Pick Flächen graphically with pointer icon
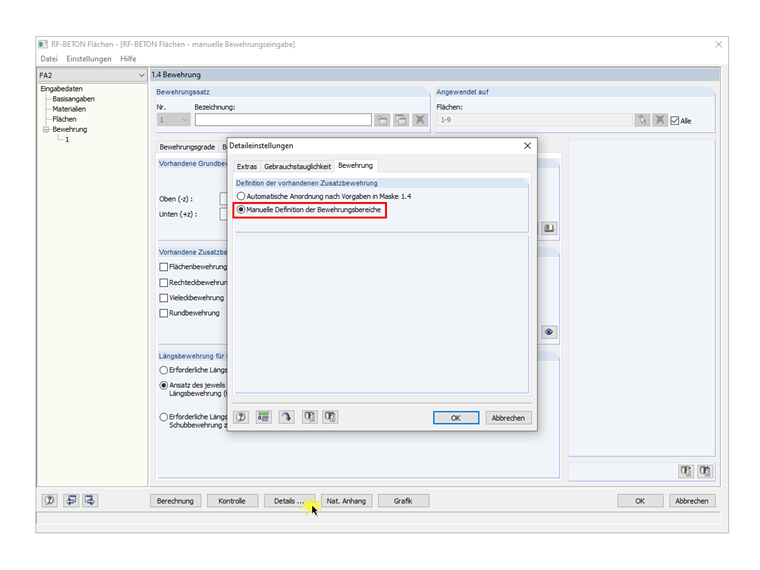 [642, 120]
